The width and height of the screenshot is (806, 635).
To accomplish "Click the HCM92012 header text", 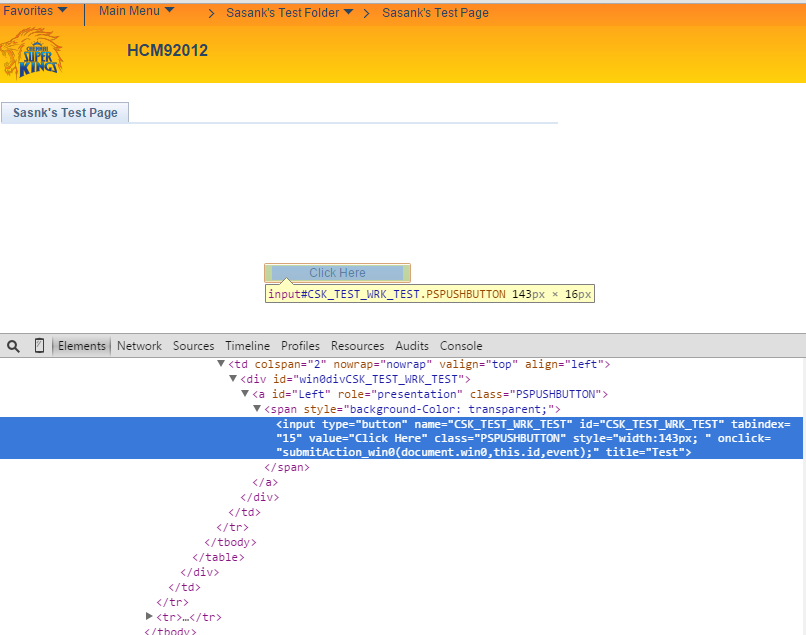I will pos(168,50).
